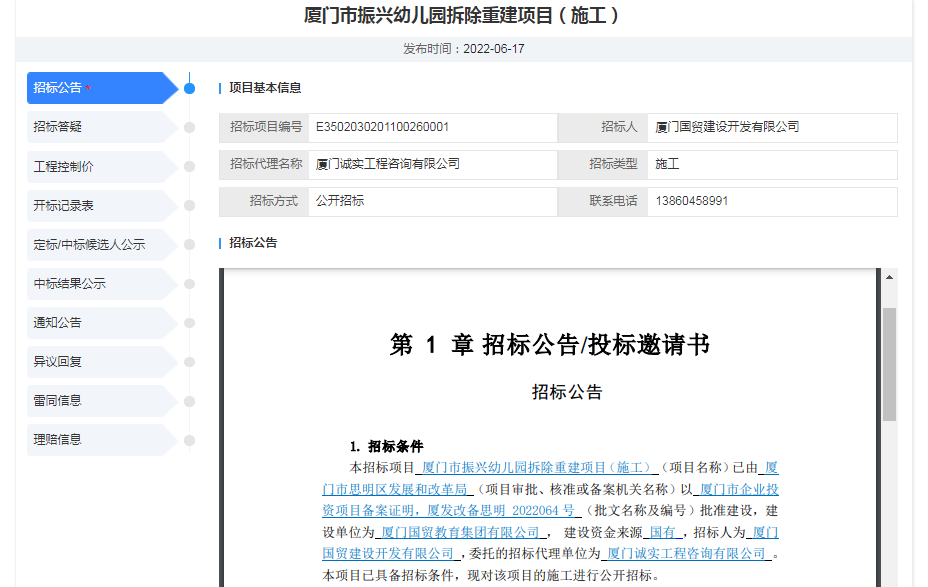Click timeline dot beside 理赔信息
The height and width of the screenshot is (587, 928).
point(189,439)
